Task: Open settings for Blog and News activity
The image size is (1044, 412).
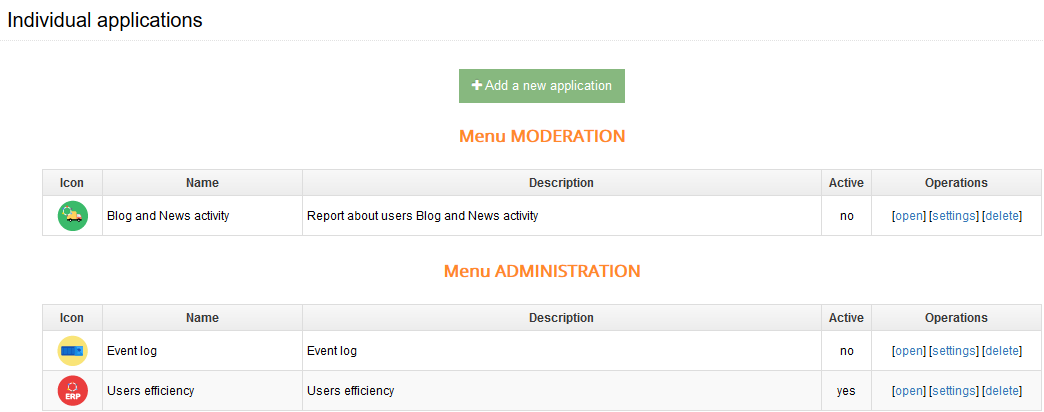Action: click(x=954, y=216)
